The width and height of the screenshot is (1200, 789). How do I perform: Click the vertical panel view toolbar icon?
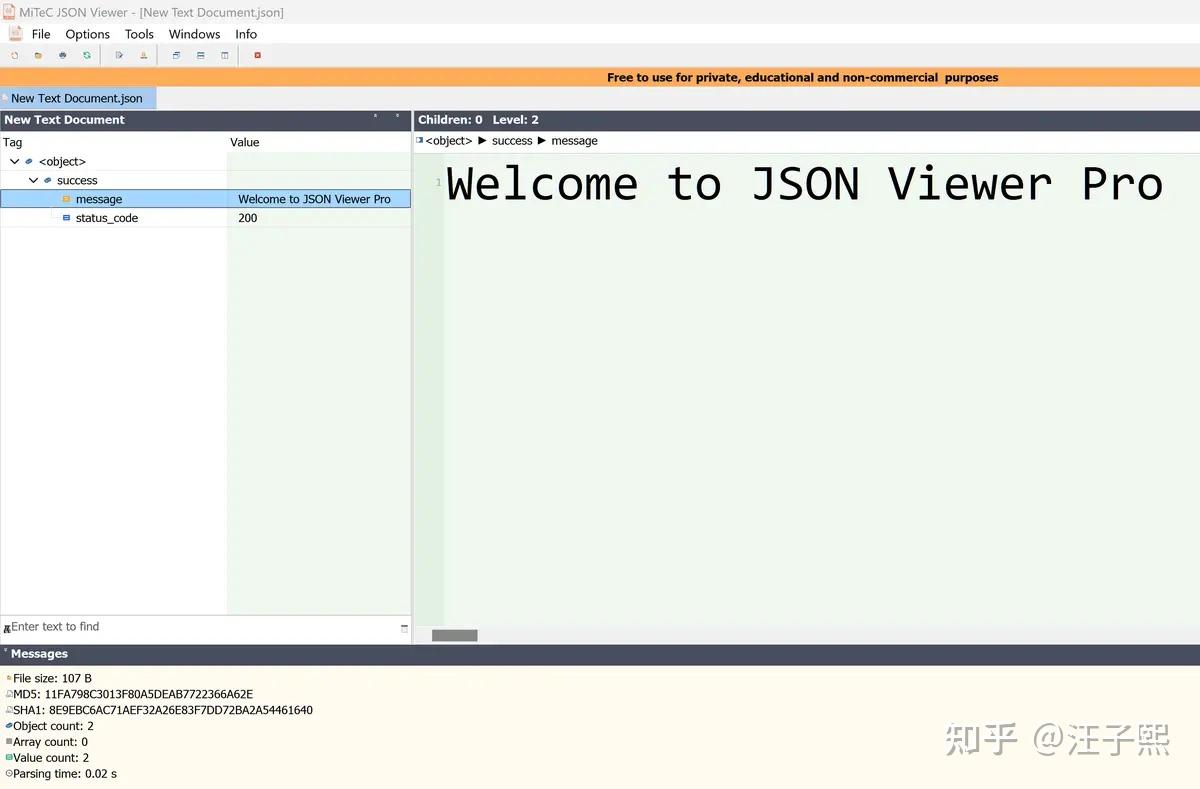[x=224, y=55]
